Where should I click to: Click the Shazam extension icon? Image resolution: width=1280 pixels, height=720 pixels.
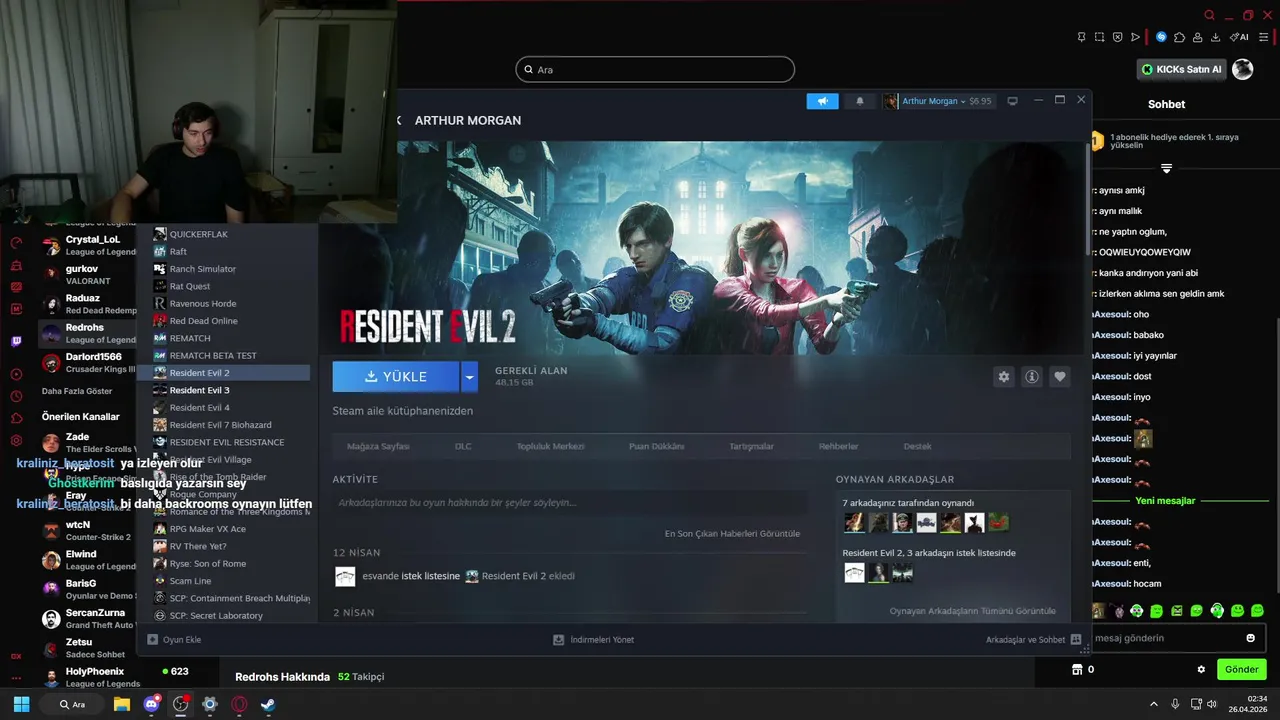1161,37
